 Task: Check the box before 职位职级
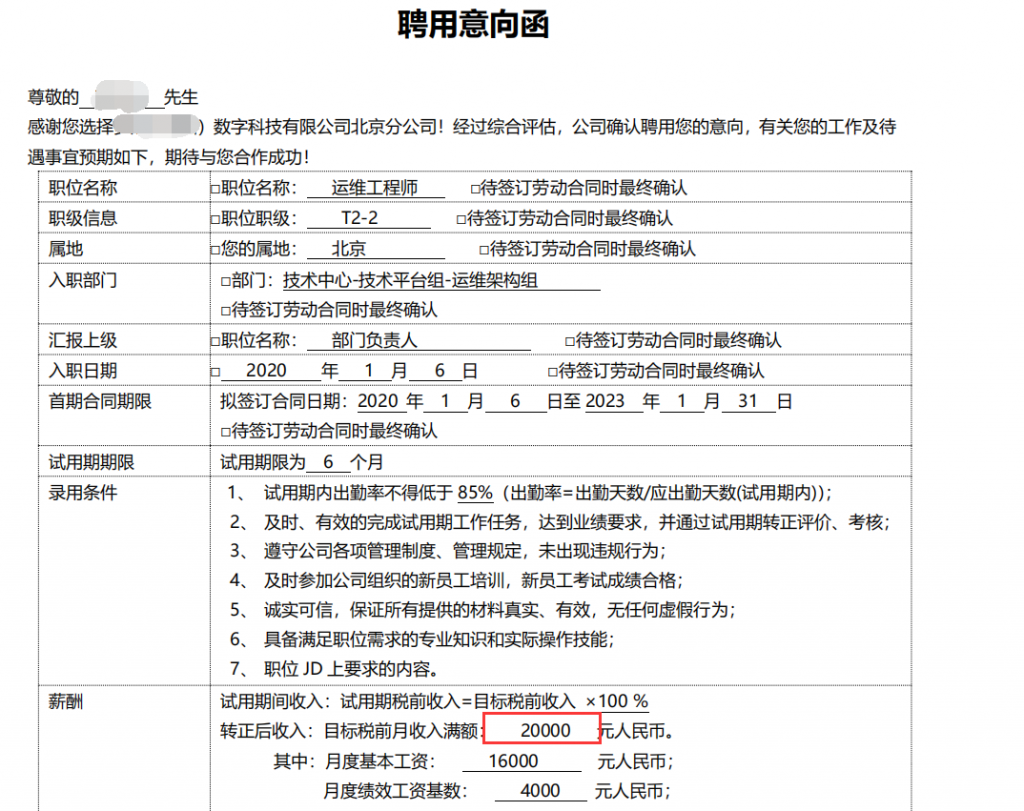[x=215, y=219]
